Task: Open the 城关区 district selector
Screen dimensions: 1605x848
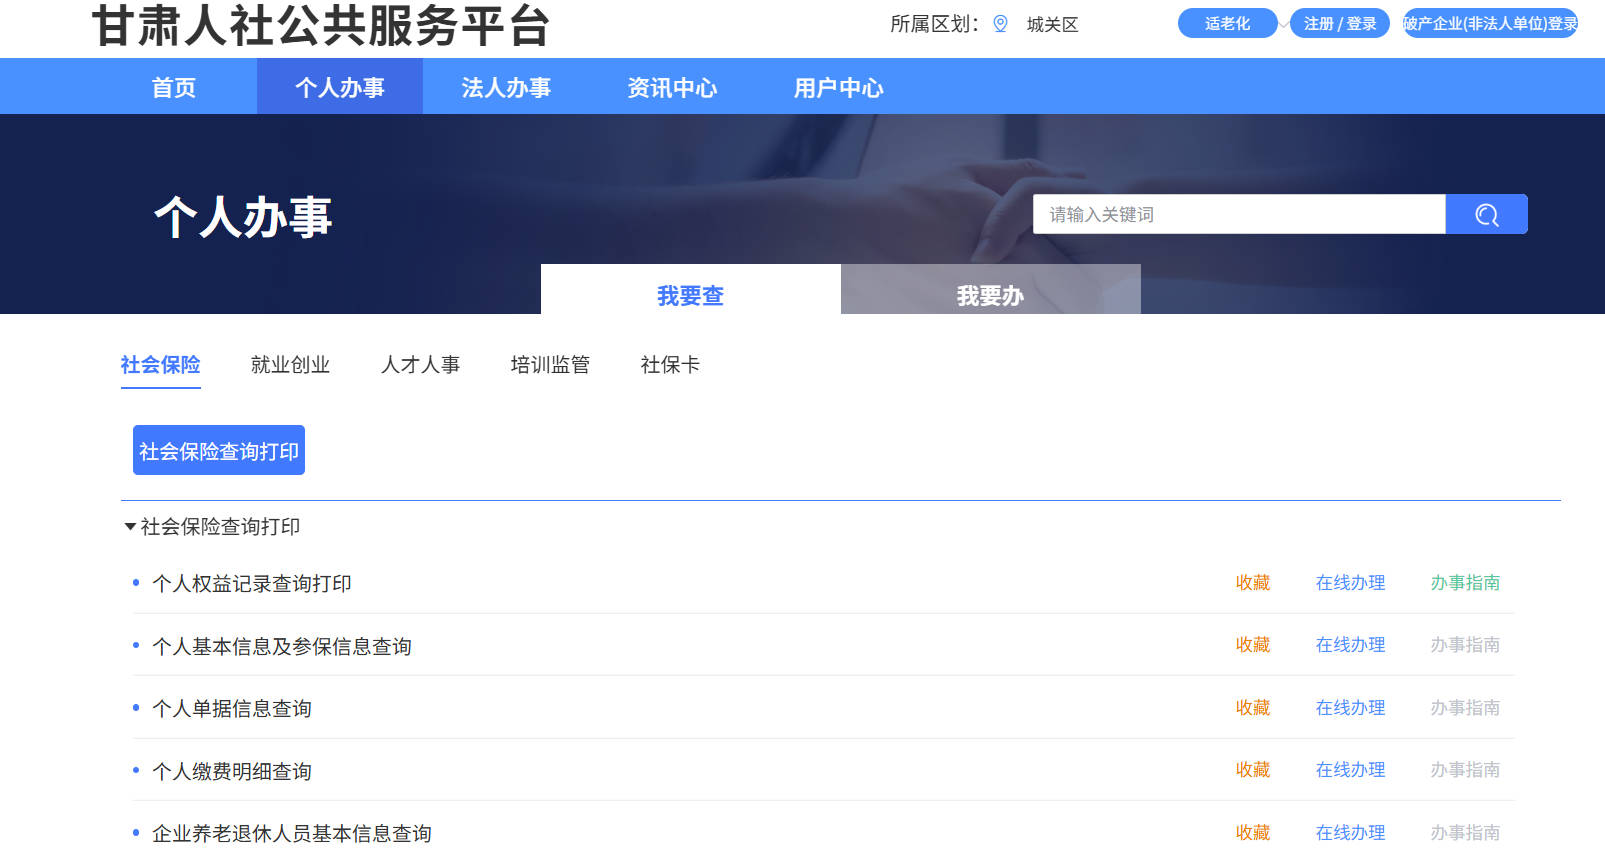Action: [1052, 25]
